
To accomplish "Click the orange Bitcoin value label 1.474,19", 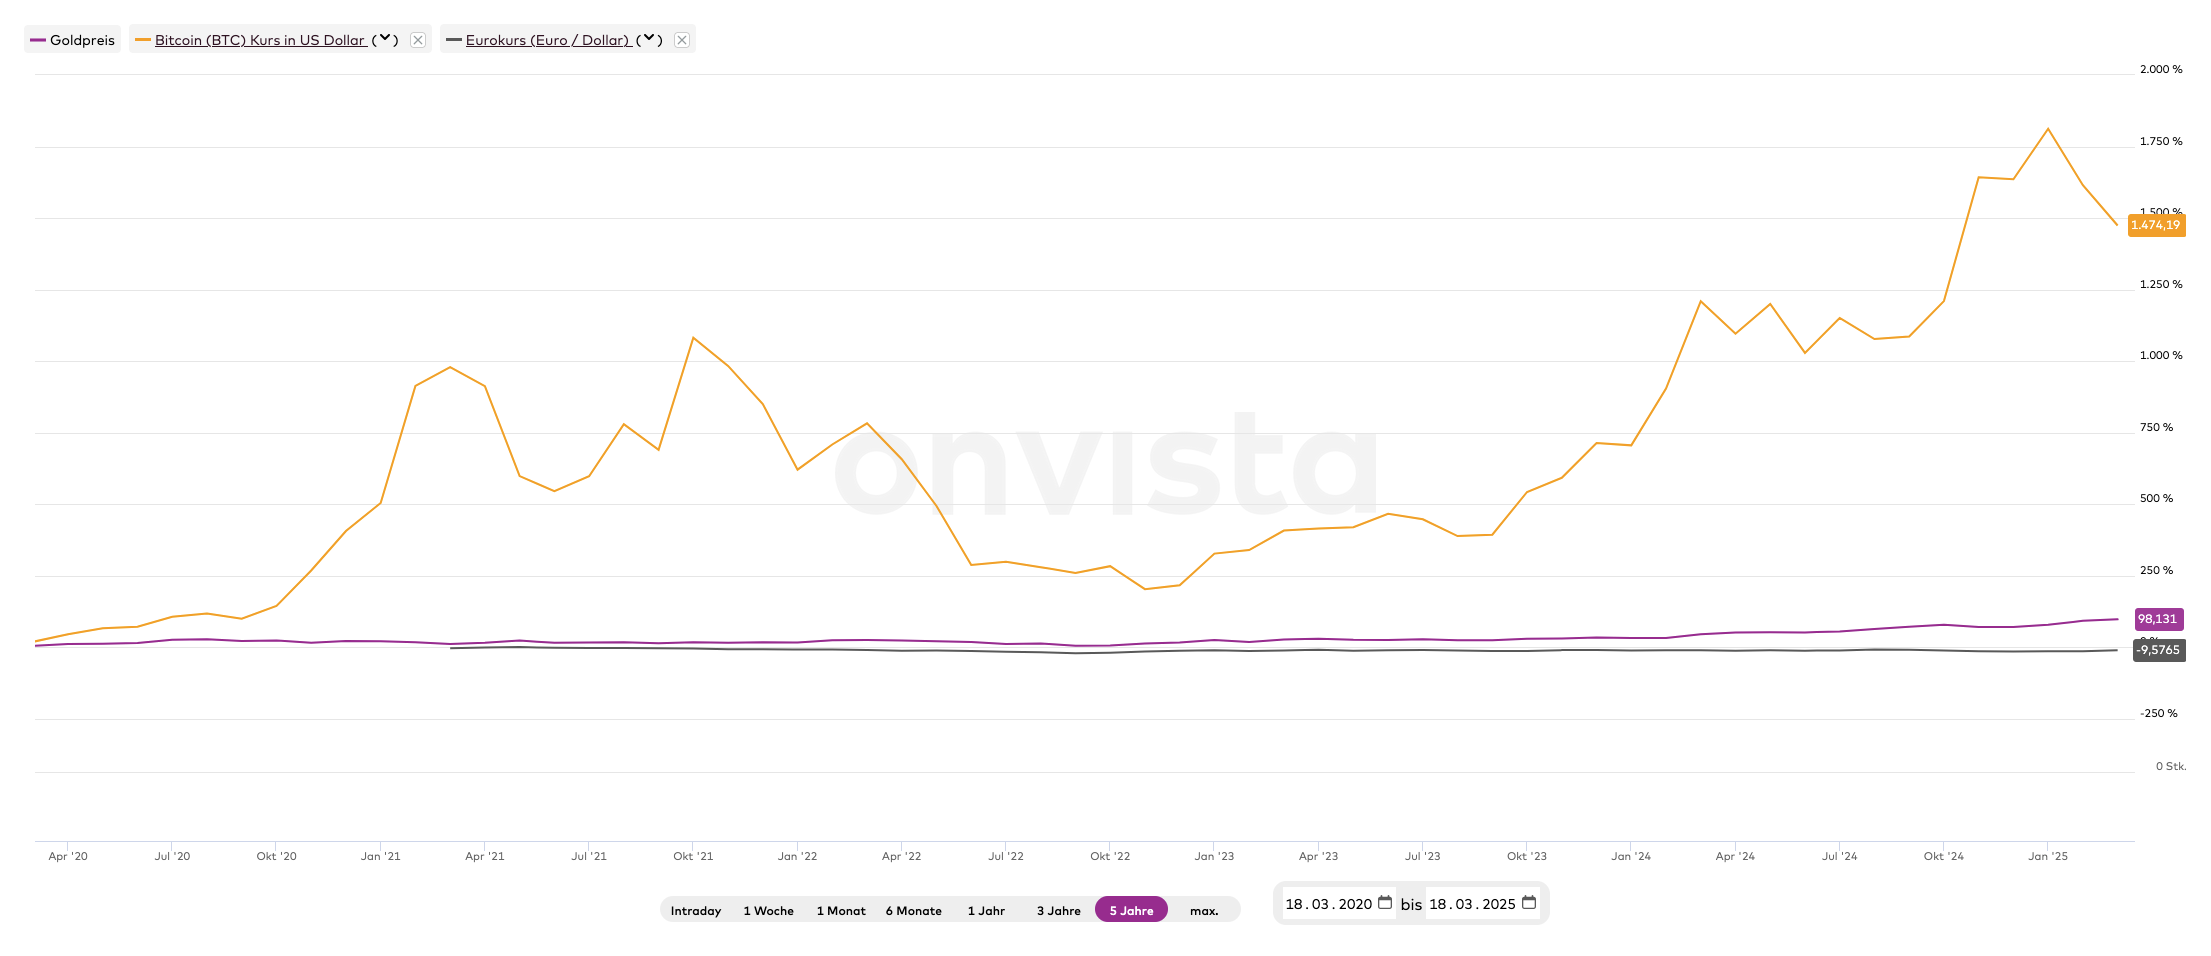I will 2155,225.
